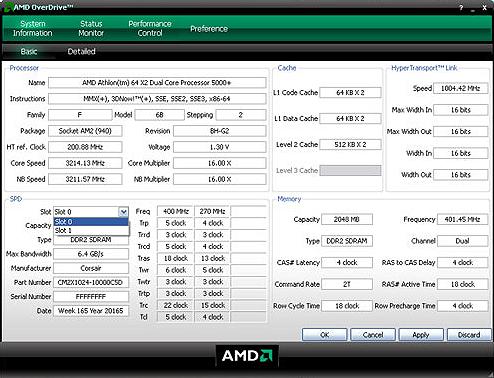Open the System Information tab
Screen dimensions: 494x378
[33, 28]
